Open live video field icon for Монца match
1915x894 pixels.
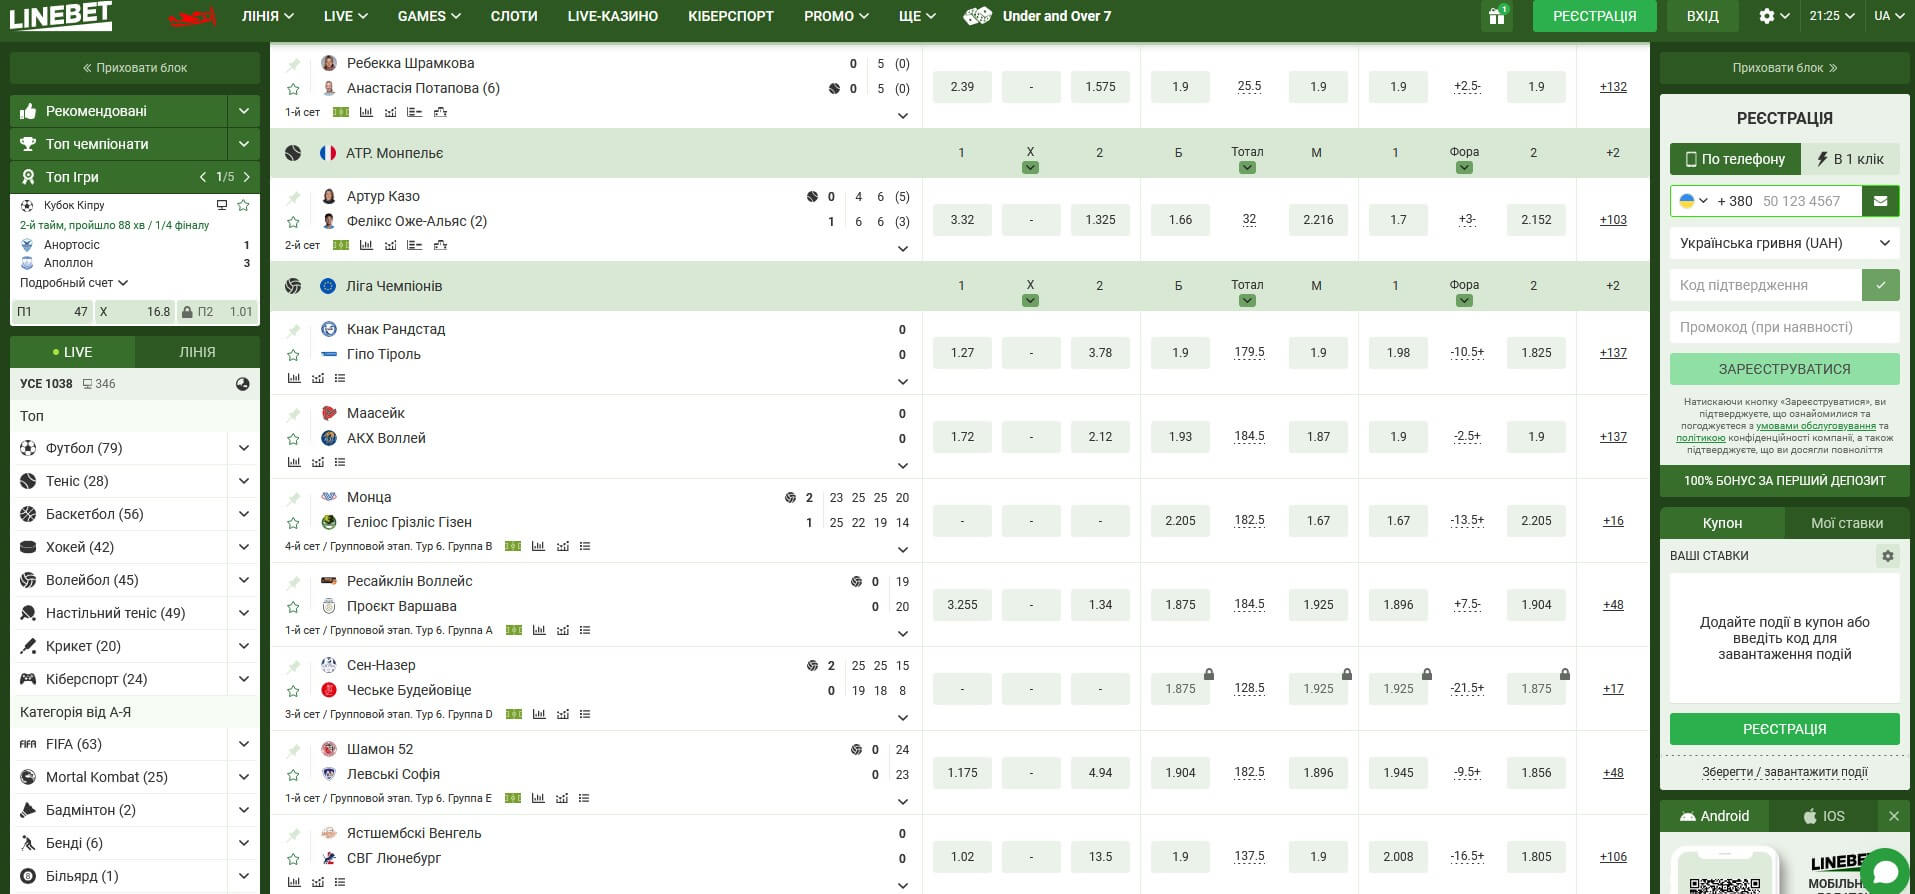pyautogui.click(x=513, y=546)
